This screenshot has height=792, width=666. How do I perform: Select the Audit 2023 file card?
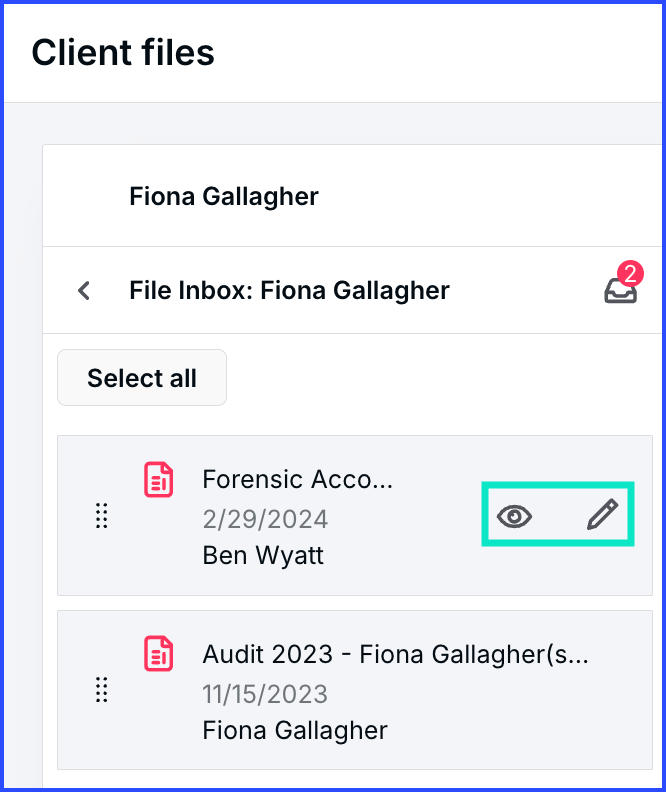pos(355,689)
